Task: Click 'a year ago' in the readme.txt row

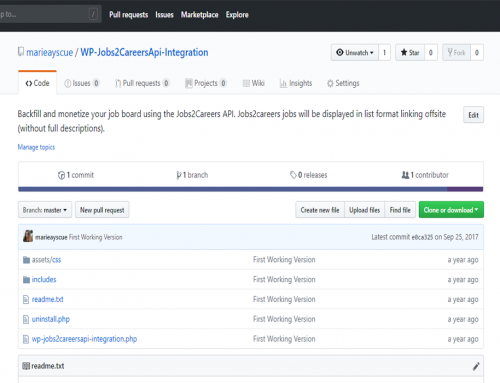Action: pyautogui.click(x=463, y=299)
